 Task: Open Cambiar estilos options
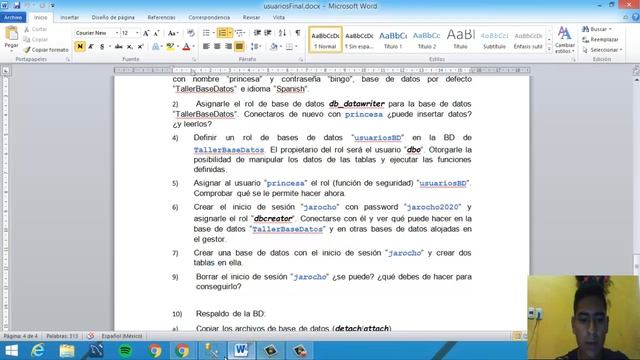564,40
